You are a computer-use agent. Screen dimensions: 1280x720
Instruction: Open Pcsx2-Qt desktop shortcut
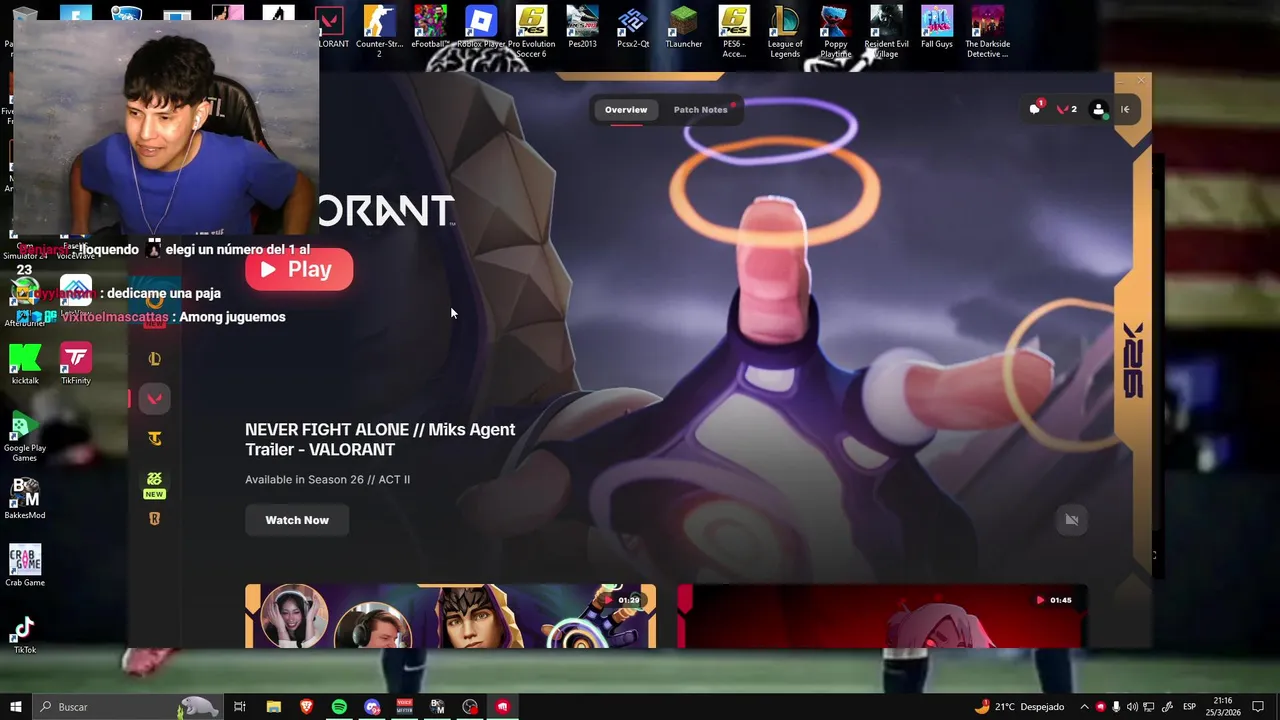[633, 27]
